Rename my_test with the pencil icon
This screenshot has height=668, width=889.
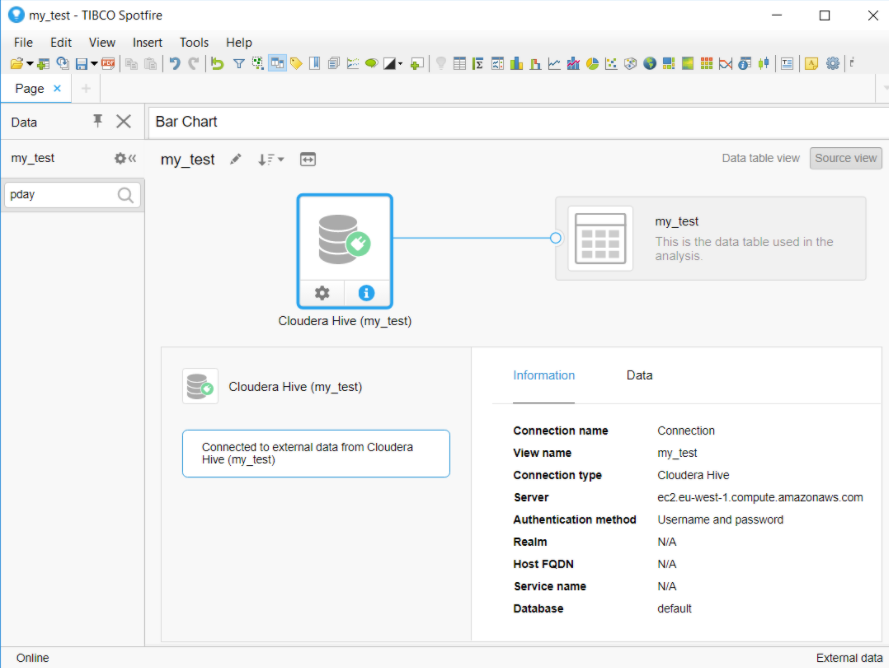pyautogui.click(x=235, y=159)
